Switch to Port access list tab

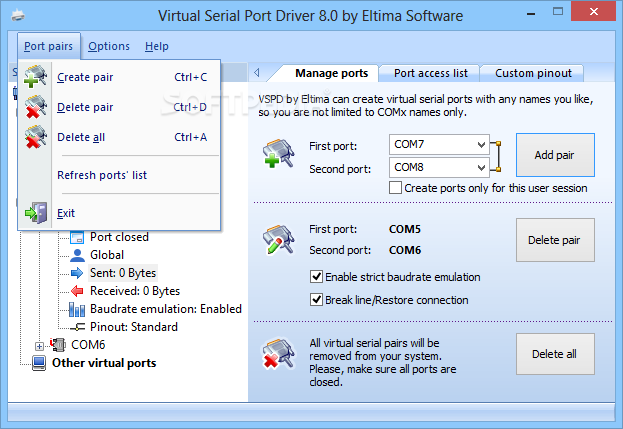(x=430, y=73)
